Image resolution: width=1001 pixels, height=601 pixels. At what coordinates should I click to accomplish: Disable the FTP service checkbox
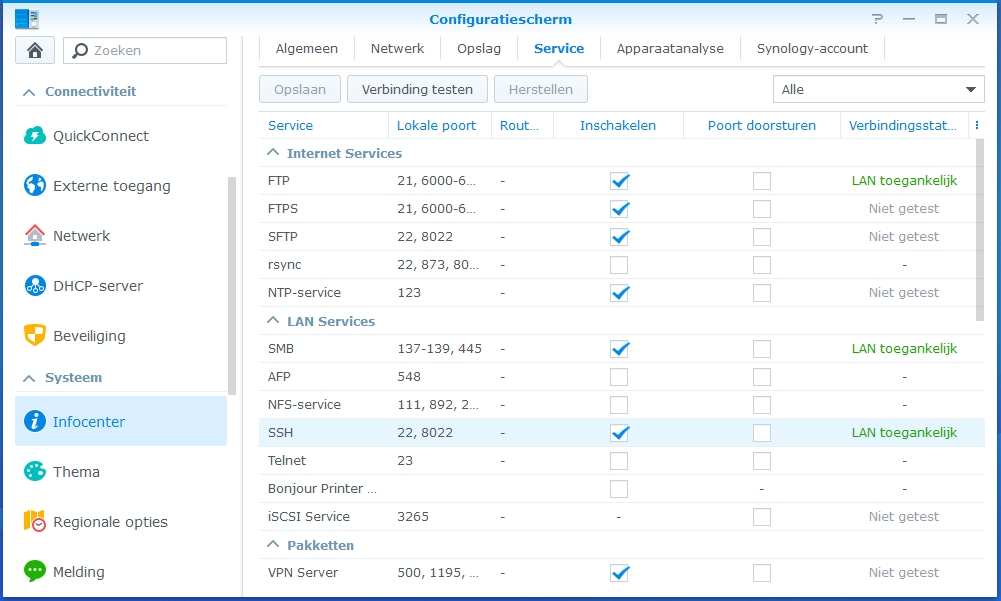(619, 181)
